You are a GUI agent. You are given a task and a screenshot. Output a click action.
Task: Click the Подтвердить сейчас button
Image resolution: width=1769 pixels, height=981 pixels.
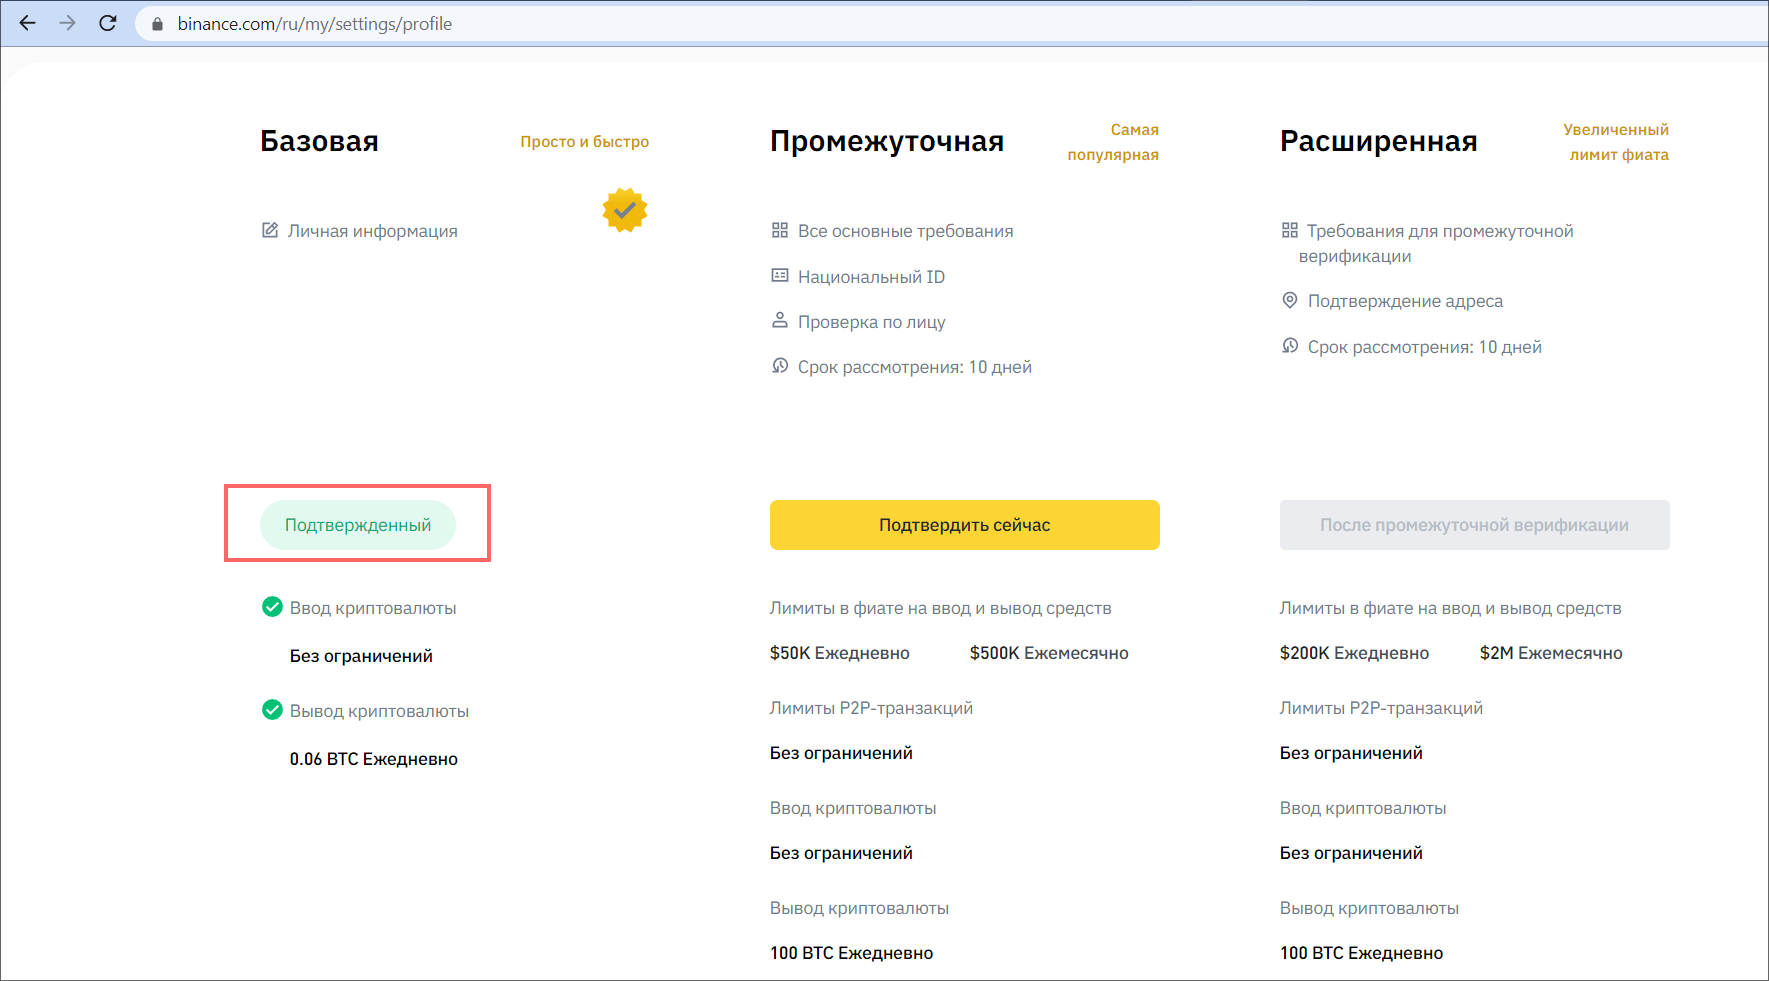(x=965, y=525)
